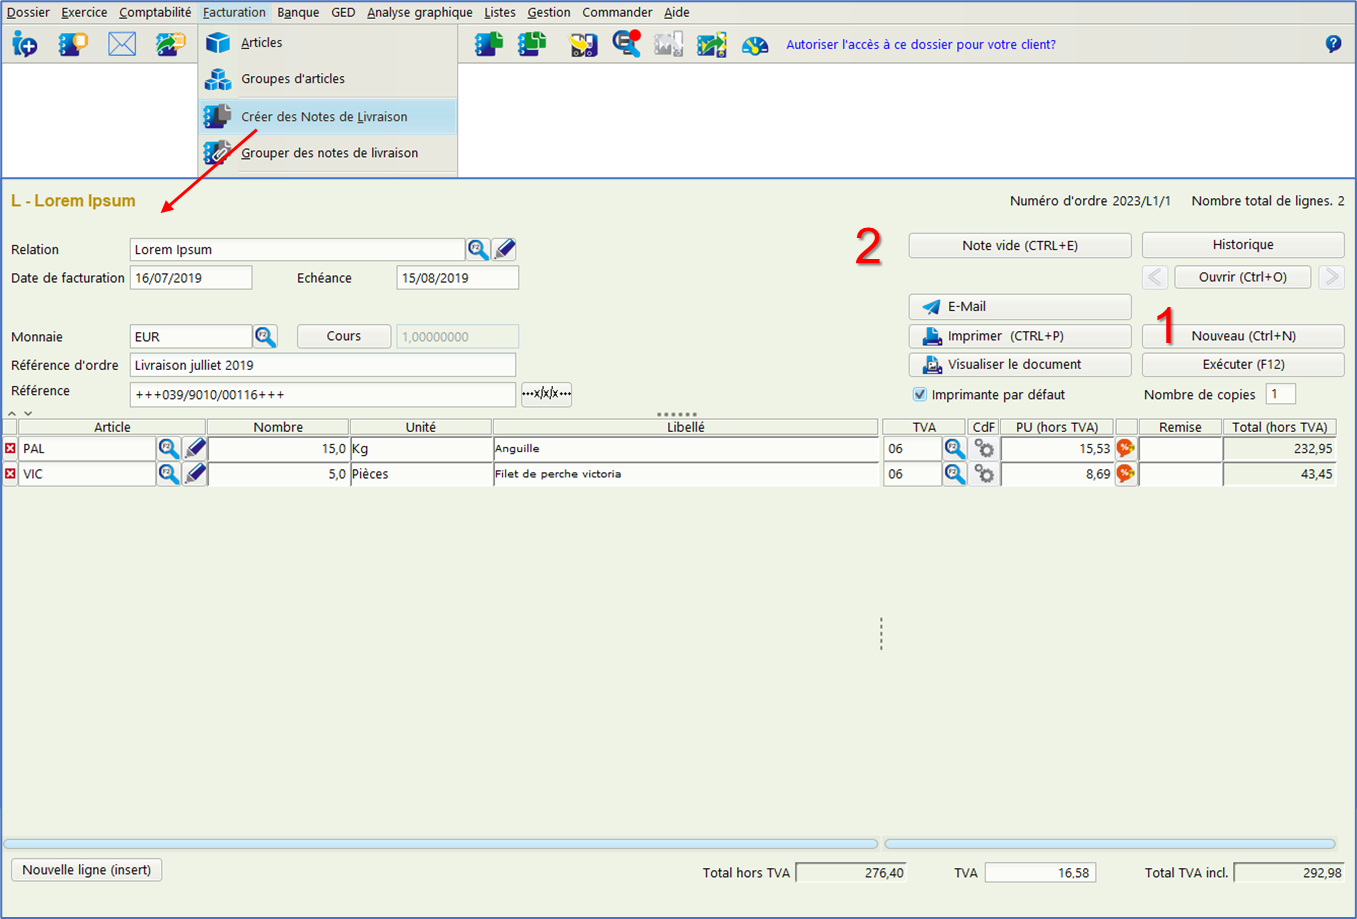Click Ouvrir (Ctrl+O) button
This screenshot has width=1357, height=919.
(x=1243, y=277)
